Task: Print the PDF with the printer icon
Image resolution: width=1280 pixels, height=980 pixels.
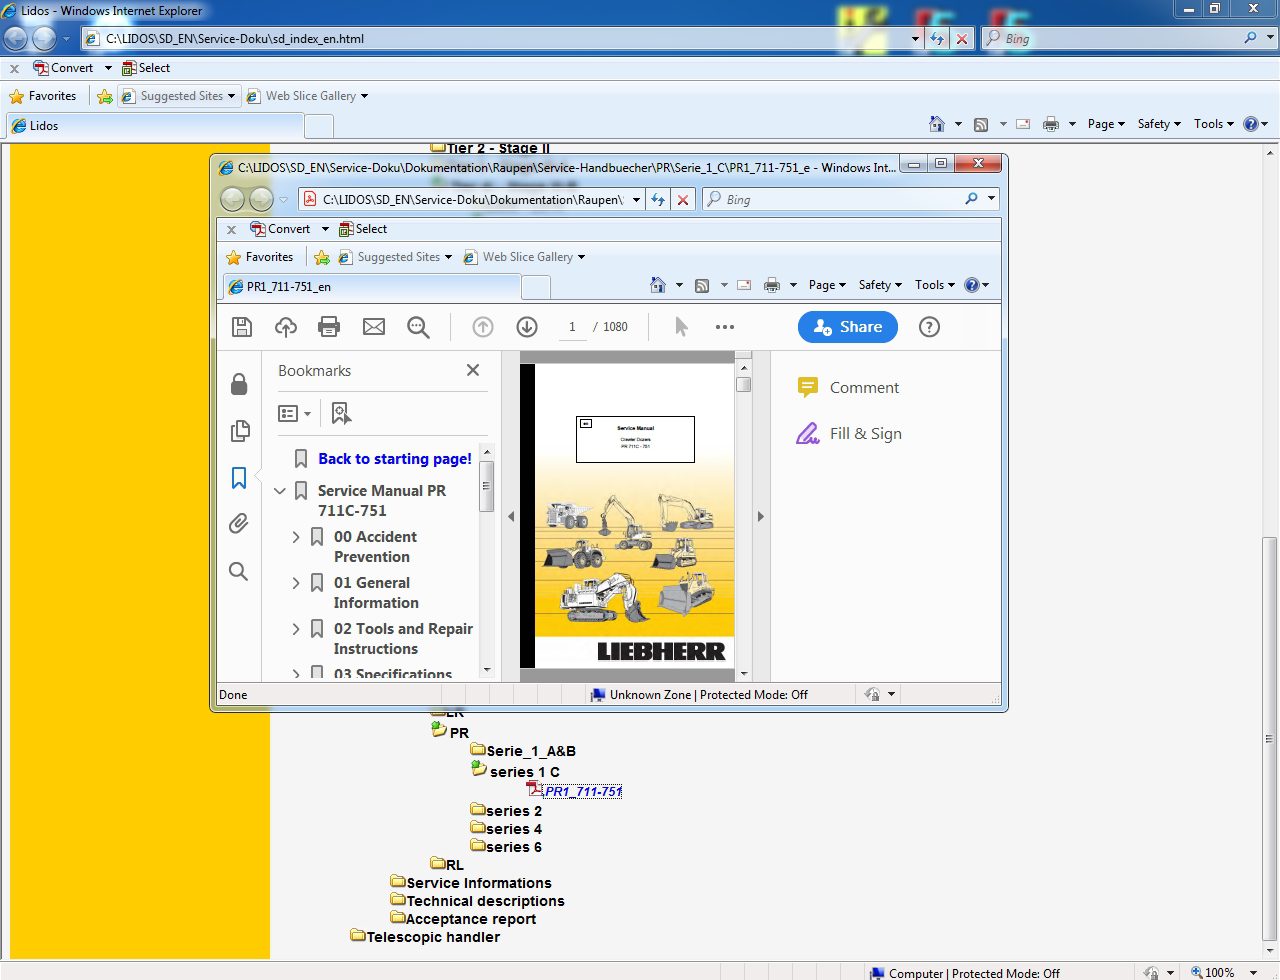Action: tap(329, 327)
